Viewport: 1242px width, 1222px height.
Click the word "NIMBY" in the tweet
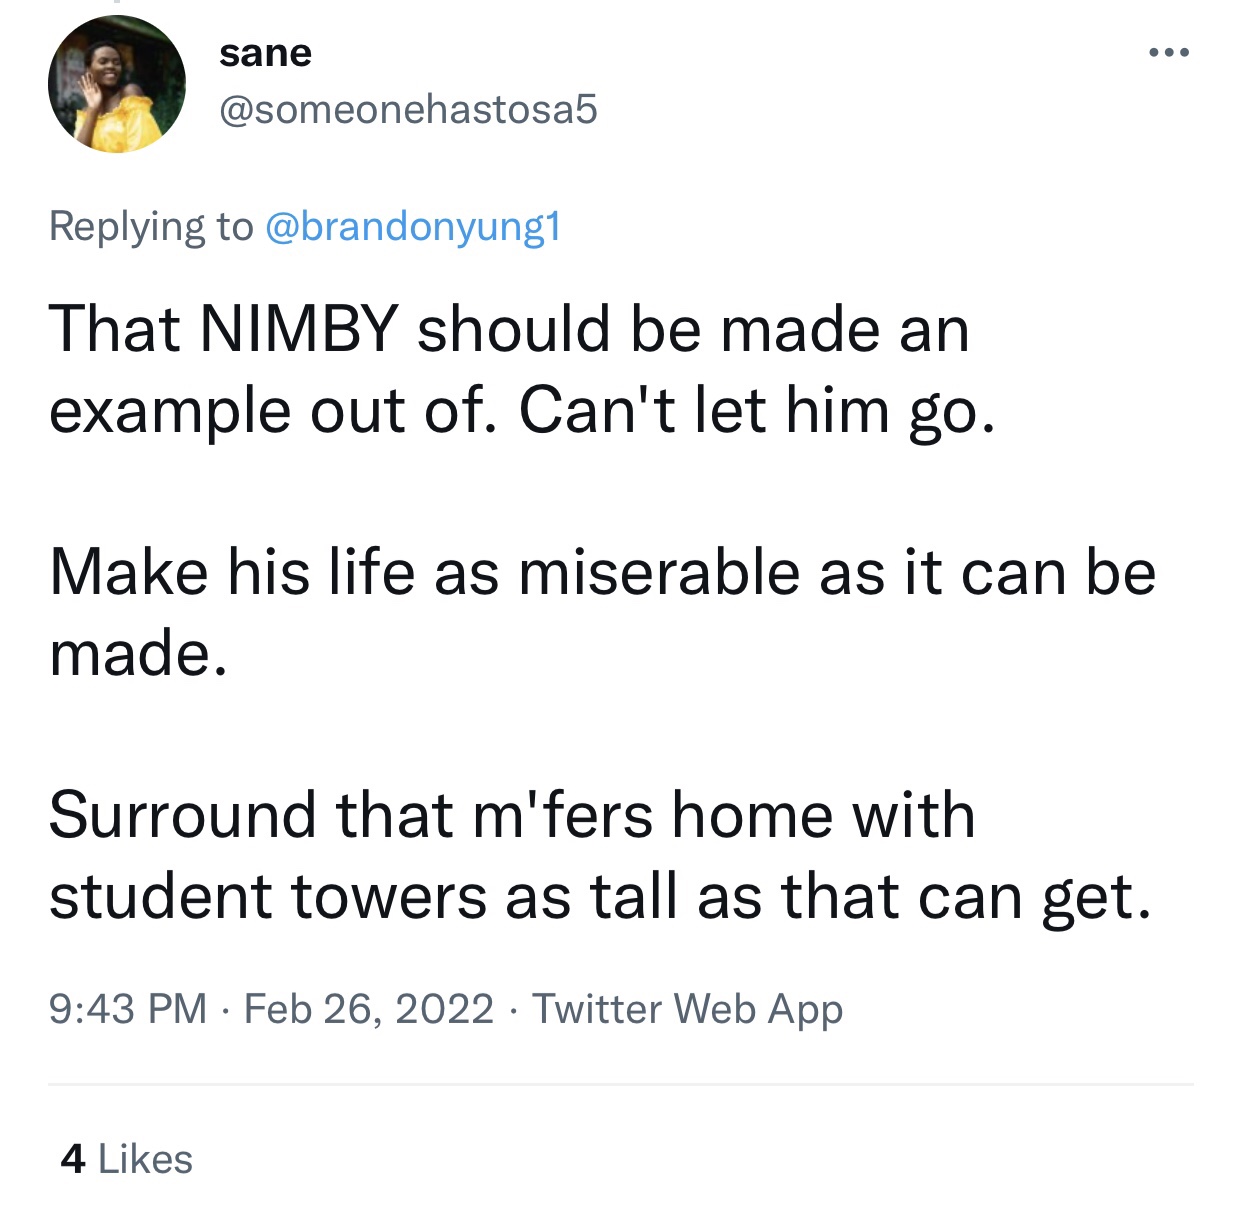[x=299, y=329]
